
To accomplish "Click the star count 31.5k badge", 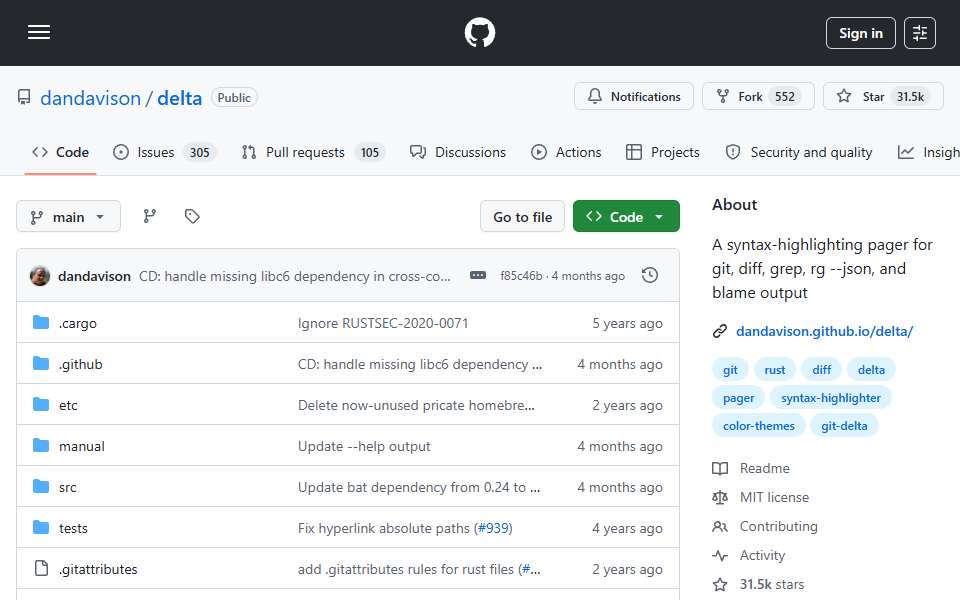I will [x=910, y=97].
